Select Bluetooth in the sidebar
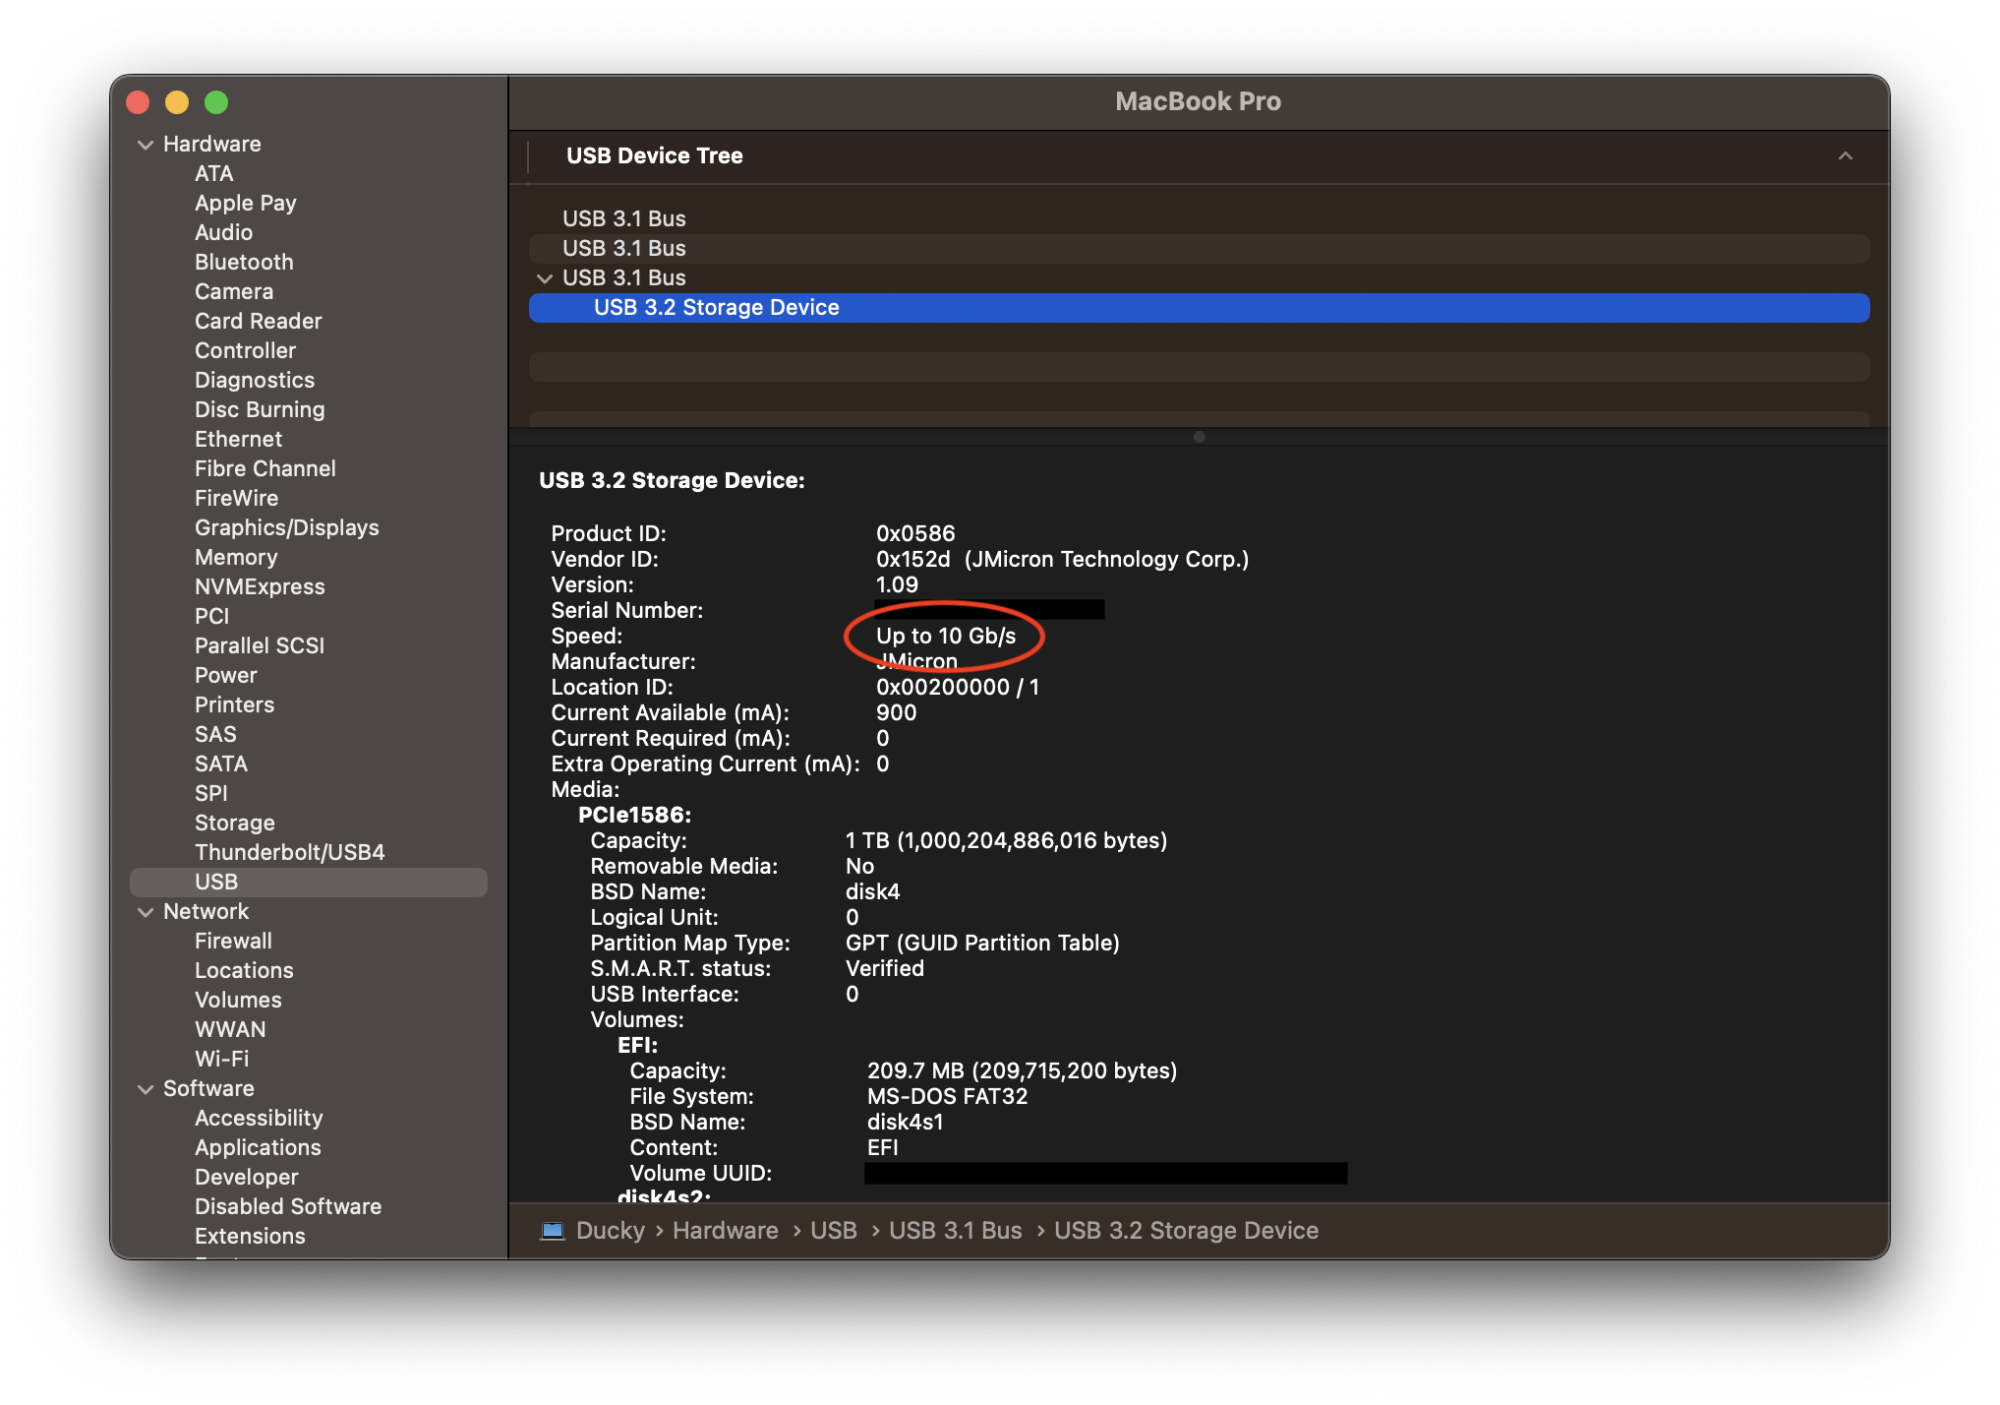The width and height of the screenshot is (2000, 1405). (x=244, y=262)
